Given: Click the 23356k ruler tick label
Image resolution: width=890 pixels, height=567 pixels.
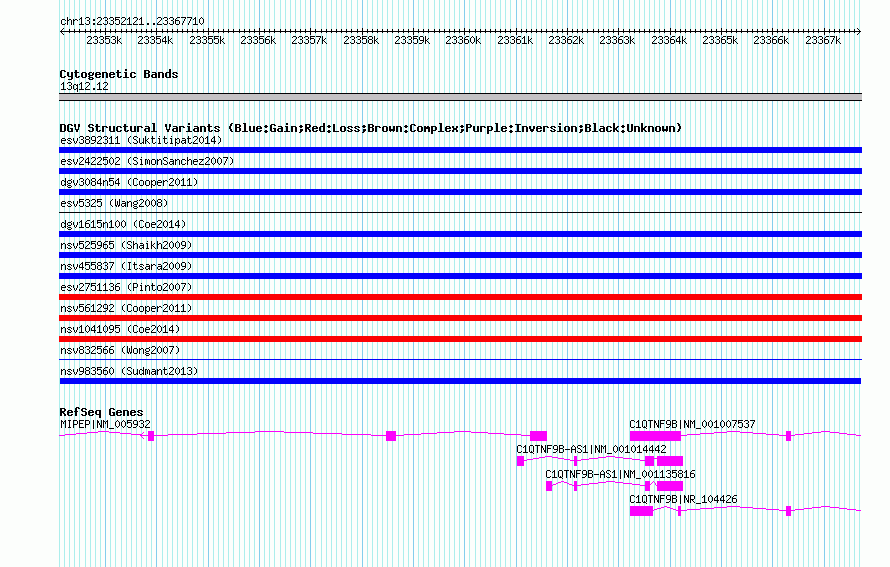Looking at the screenshot, I should click(258, 40).
